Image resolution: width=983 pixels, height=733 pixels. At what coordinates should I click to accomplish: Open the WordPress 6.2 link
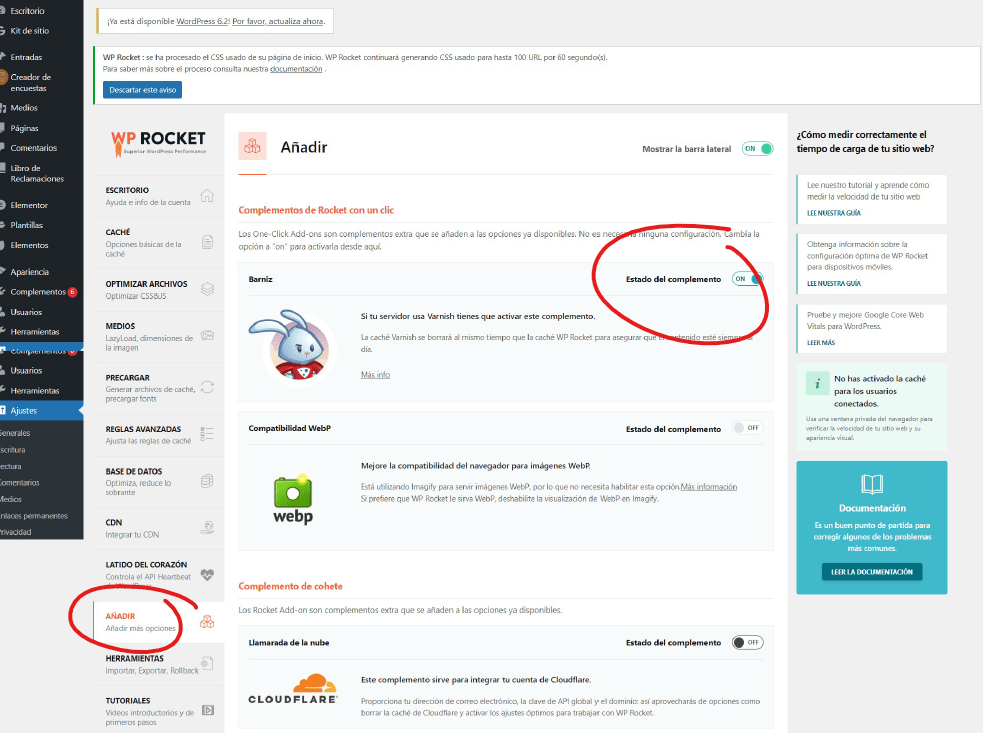pos(203,21)
